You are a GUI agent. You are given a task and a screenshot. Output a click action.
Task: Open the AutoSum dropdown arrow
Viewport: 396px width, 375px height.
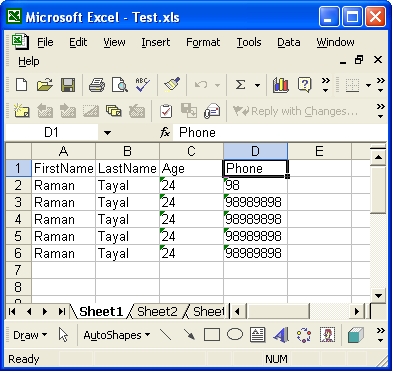click(257, 85)
